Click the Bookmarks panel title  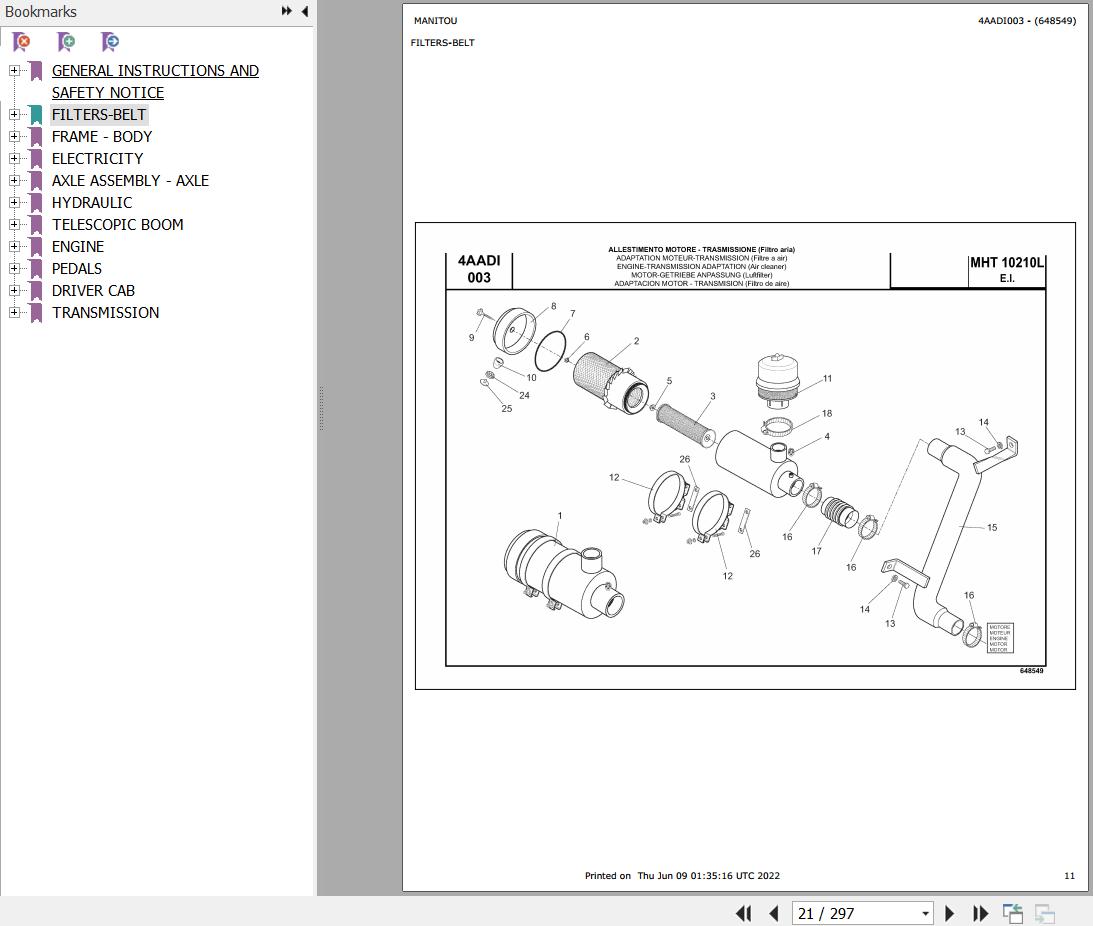40,12
